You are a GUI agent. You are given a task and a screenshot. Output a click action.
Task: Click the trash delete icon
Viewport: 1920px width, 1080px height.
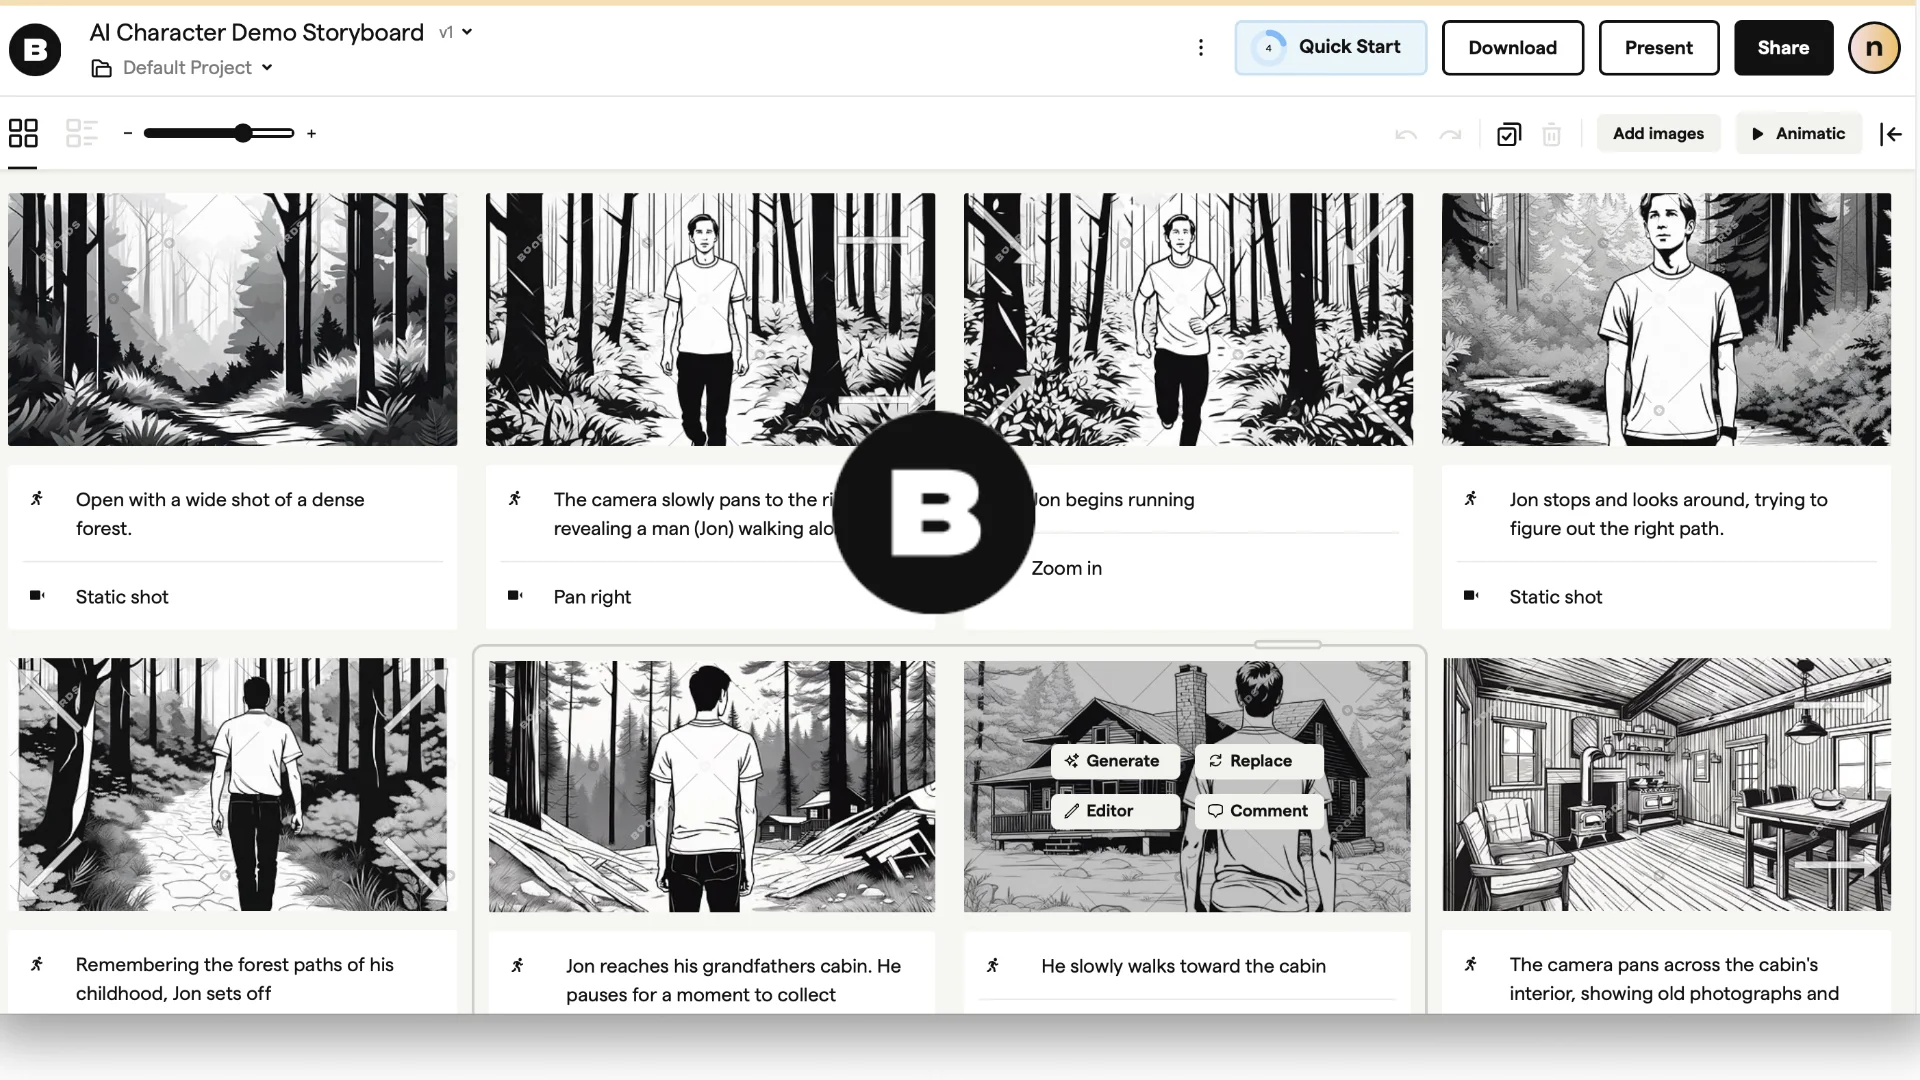pyautogui.click(x=1551, y=134)
